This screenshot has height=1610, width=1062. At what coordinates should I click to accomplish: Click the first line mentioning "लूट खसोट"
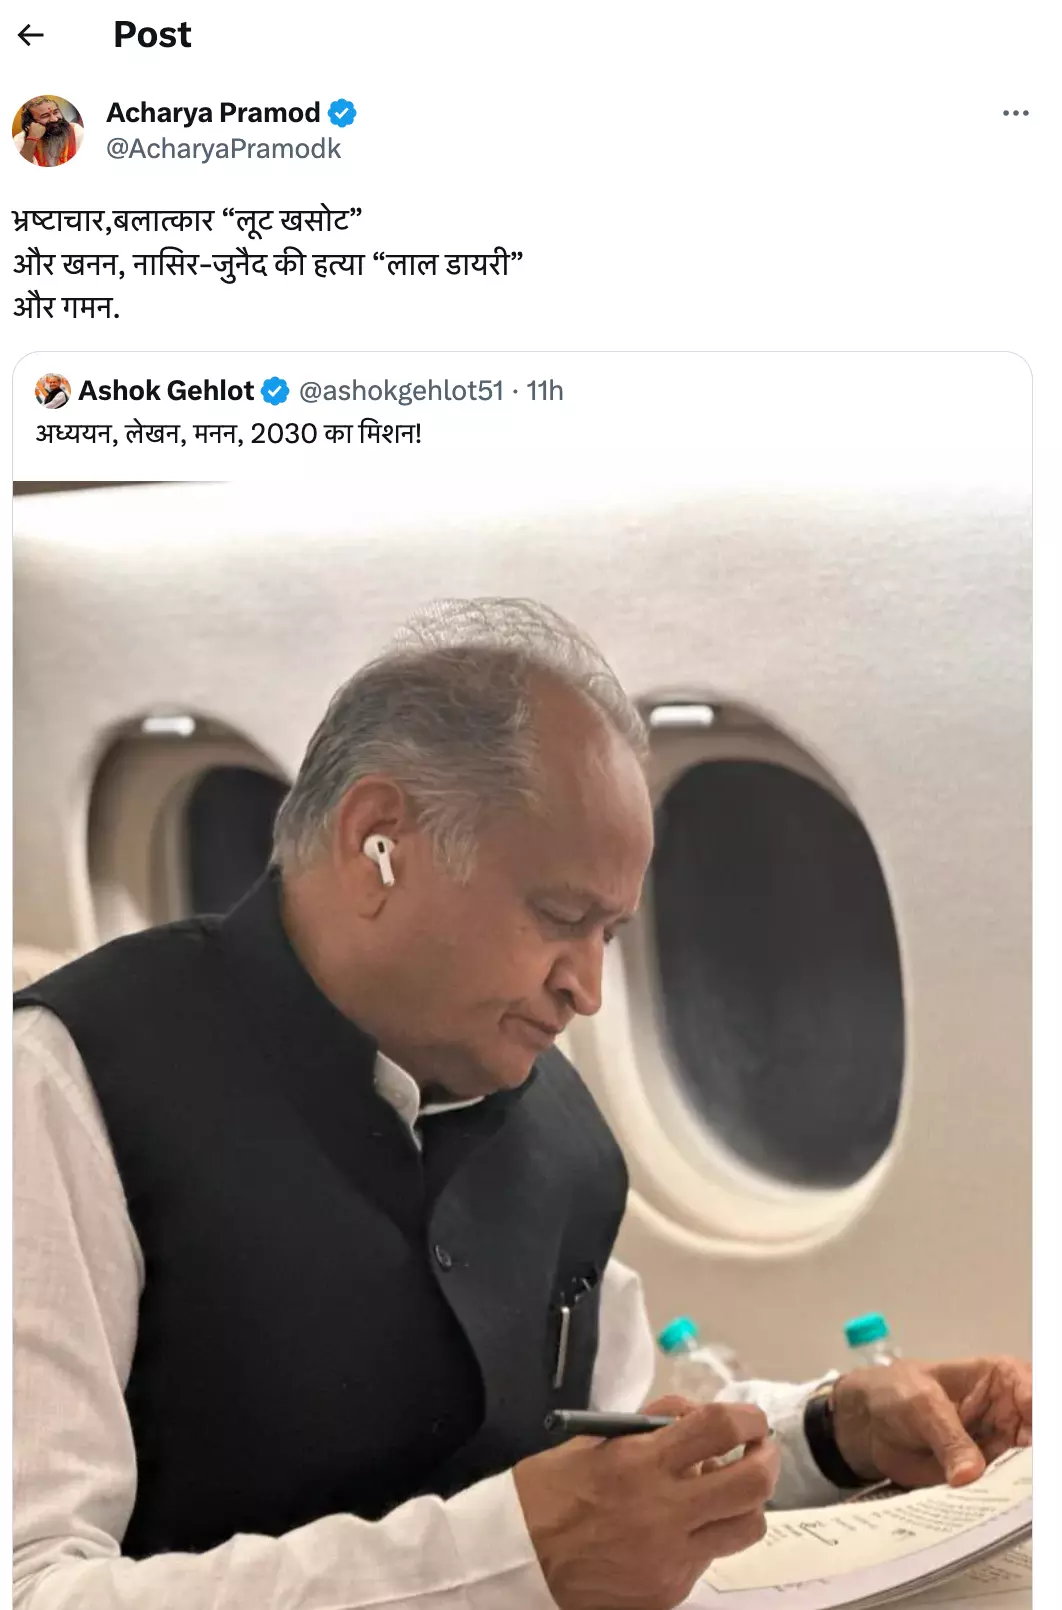pos(187,219)
